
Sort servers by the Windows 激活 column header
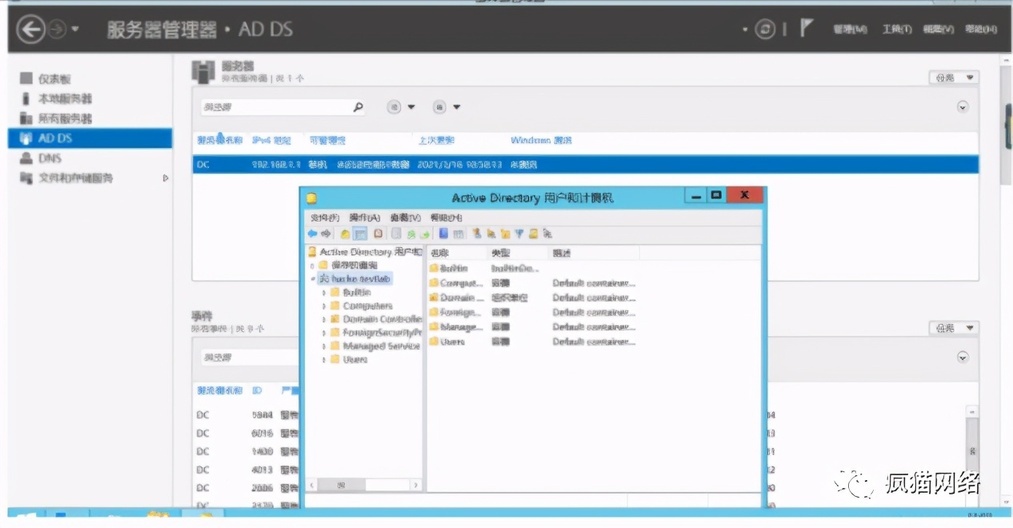(541, 140)
